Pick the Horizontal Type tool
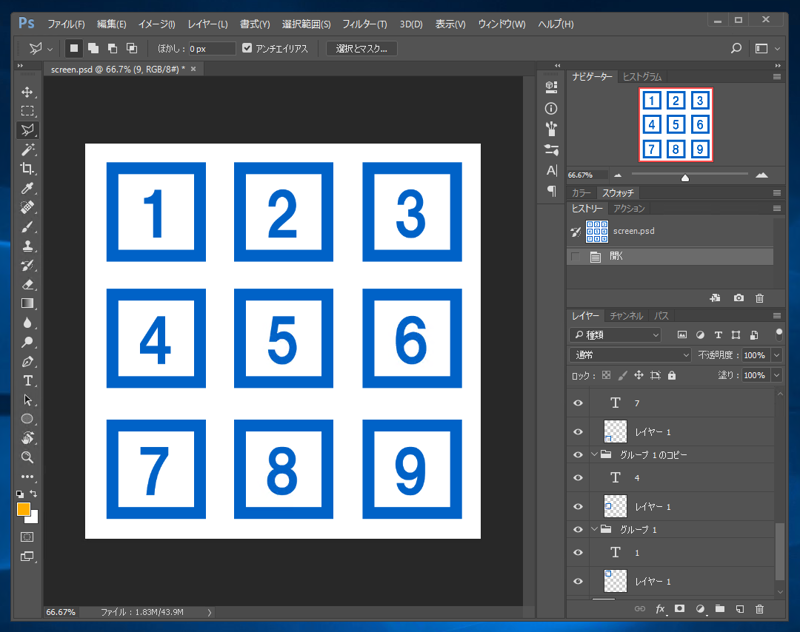 (x=28, y=381)
